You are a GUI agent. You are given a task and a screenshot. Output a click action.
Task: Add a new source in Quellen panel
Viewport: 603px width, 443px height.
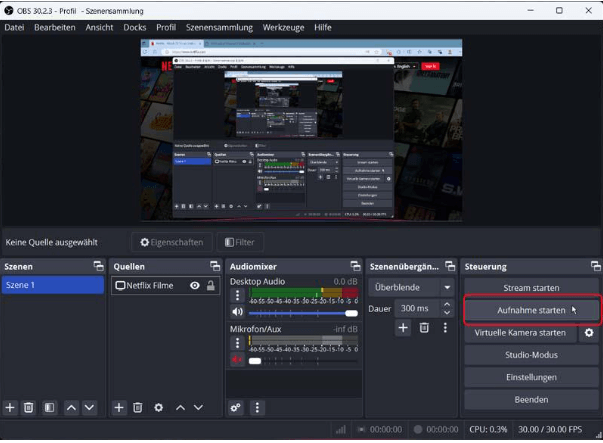point(119,407)
